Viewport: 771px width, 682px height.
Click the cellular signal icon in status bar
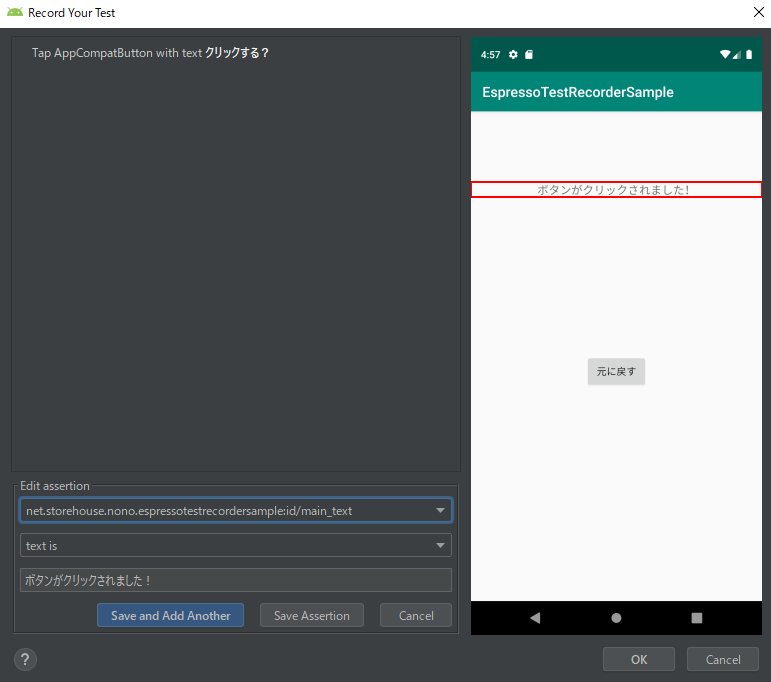[x=737, y=55]
